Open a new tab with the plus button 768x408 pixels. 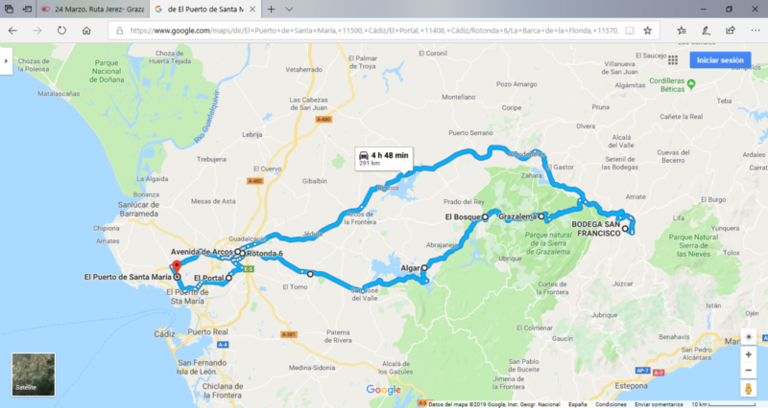271,9
